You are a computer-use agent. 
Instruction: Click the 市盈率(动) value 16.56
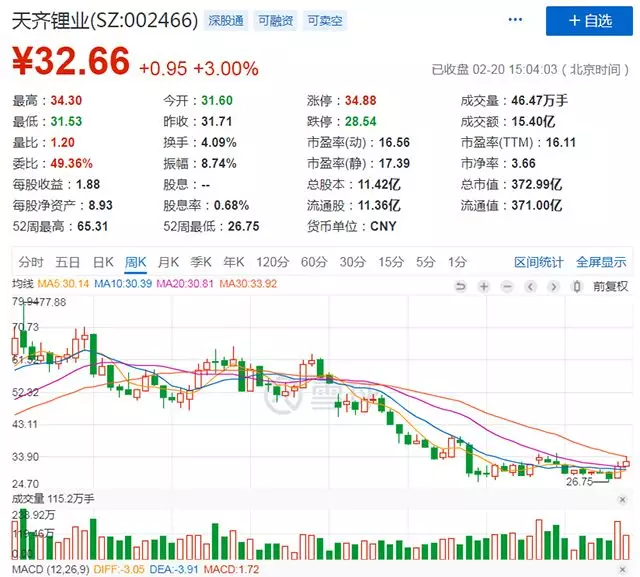point(394,142)
